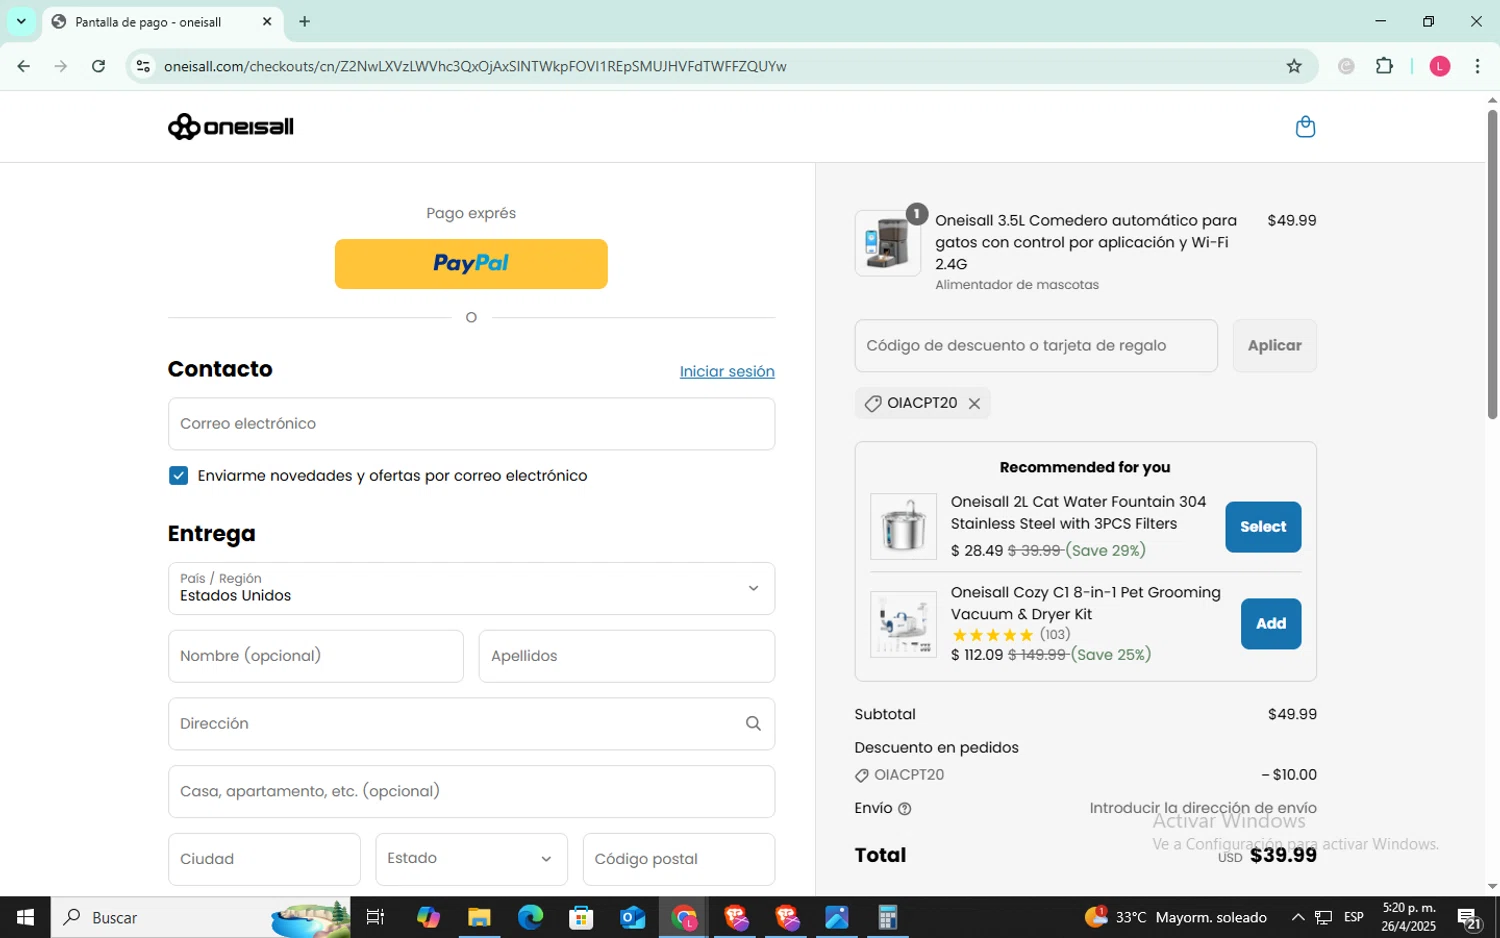The width and height of the screenshot is (1500, 938).
Task: Go back to the previous page
Action: click(x=23, y=66)
